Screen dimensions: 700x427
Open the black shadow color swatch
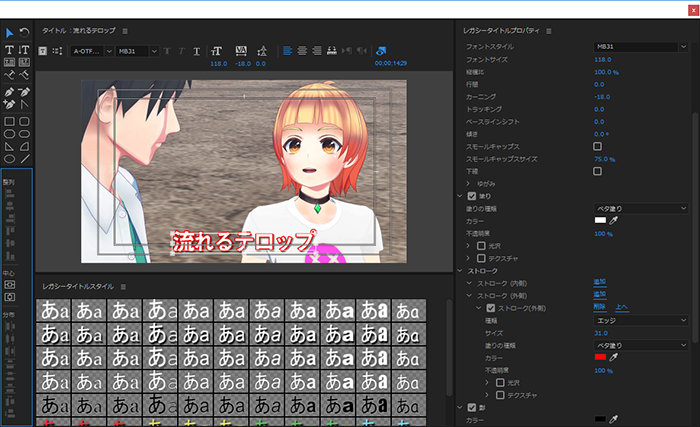tap(600, 419)
